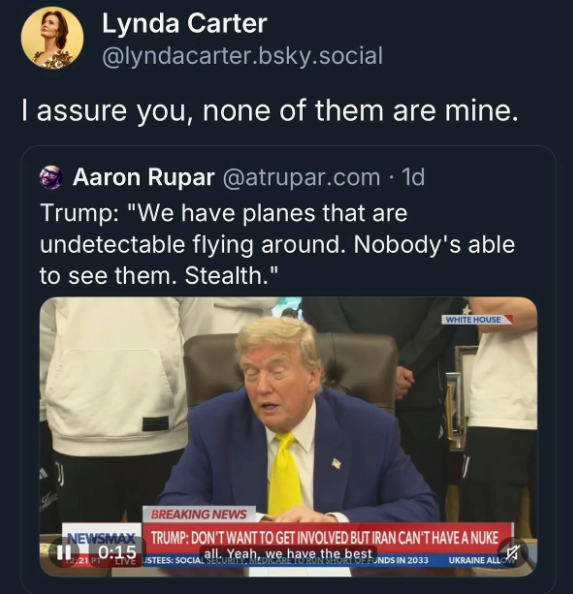Open the @lyndacarter.bsky.social handle
This screenshot has width=573, height=594.
coord(242,56)
